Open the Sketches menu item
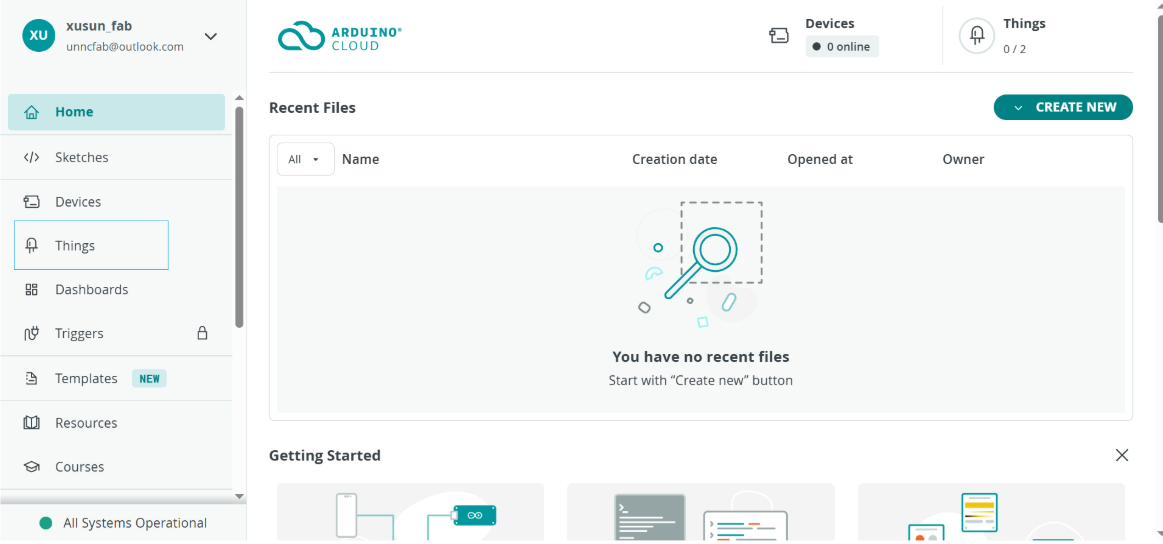The image size is (1163, 544). pyautogui.click(x=116, y=157)
